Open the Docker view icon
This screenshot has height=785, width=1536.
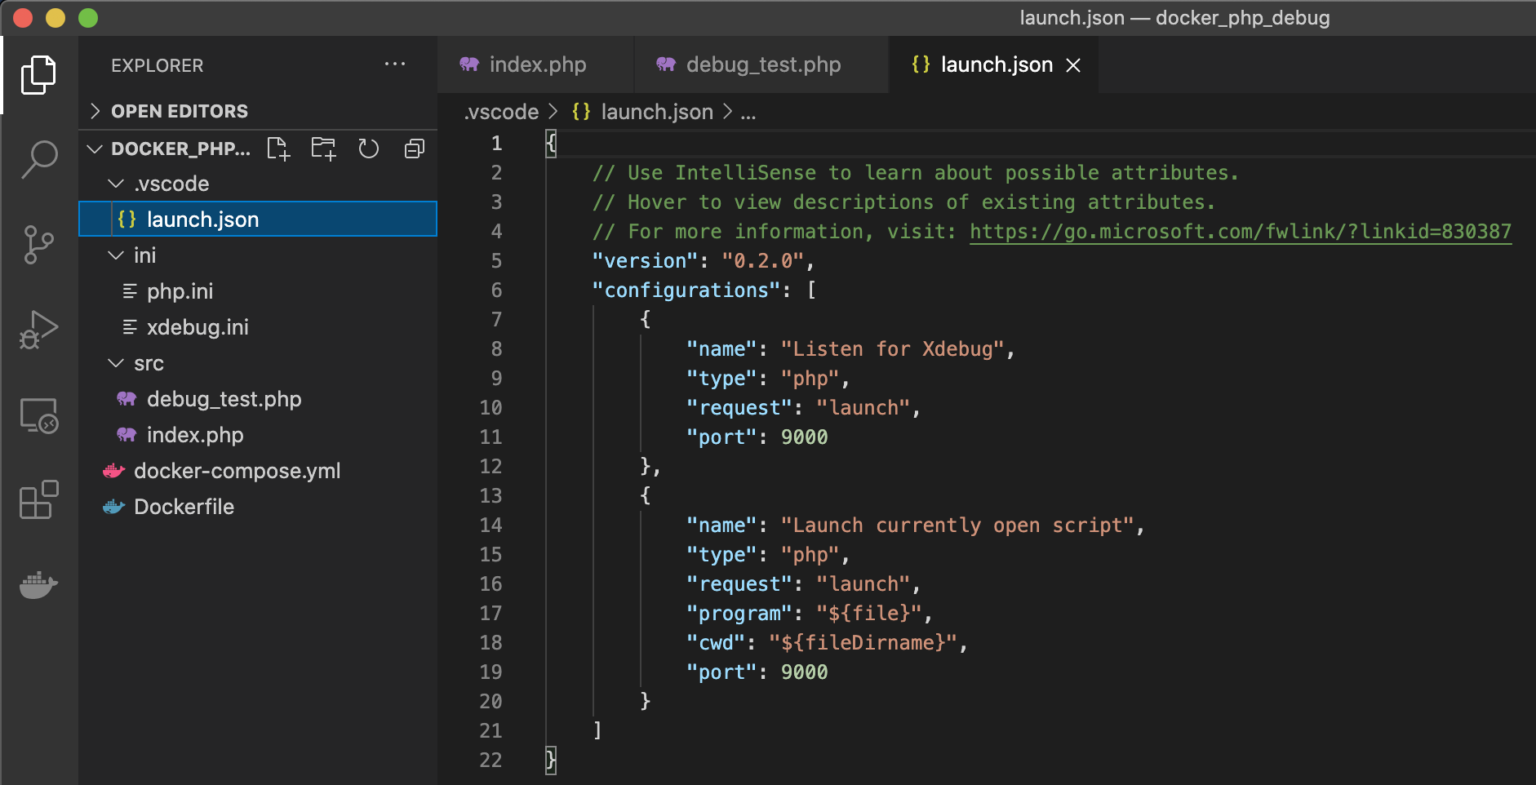click(x=38, y=585)
